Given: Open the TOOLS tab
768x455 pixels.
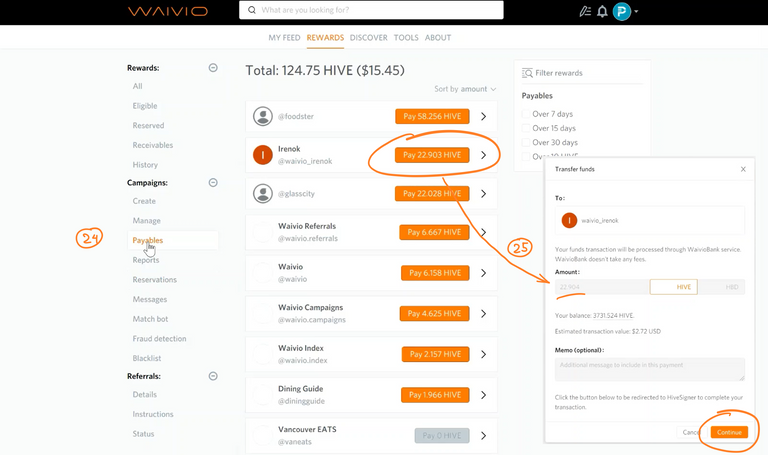Looking at the screenshot, I should coord(406,38).
